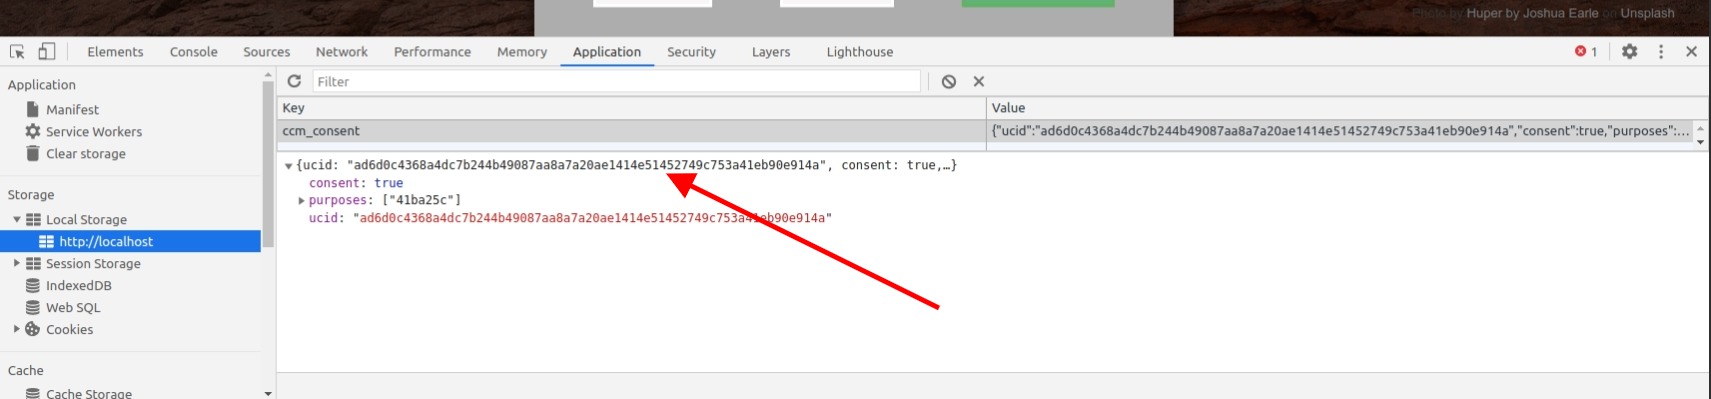Select the ccm_consent key cell
This screenshot has height=399, width=1711.
(631, 131)
